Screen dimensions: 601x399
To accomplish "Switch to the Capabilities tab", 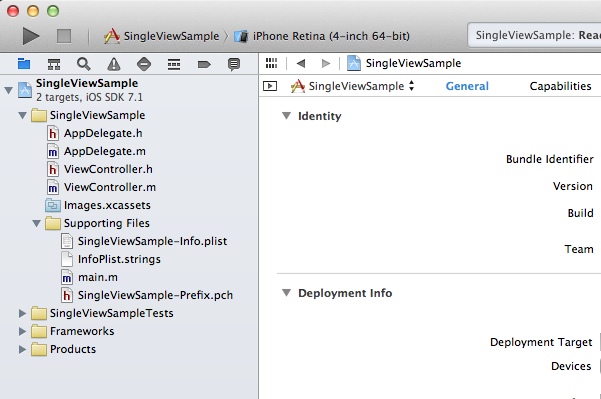I will coord(560,86).
